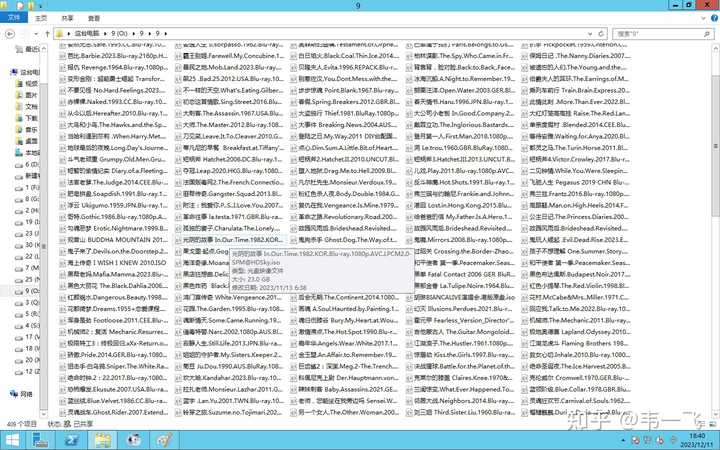This screenshot has height=450, width=720.
Task: Switch to the 主页 ribbon tab
Action: click(x=41, y=18)
